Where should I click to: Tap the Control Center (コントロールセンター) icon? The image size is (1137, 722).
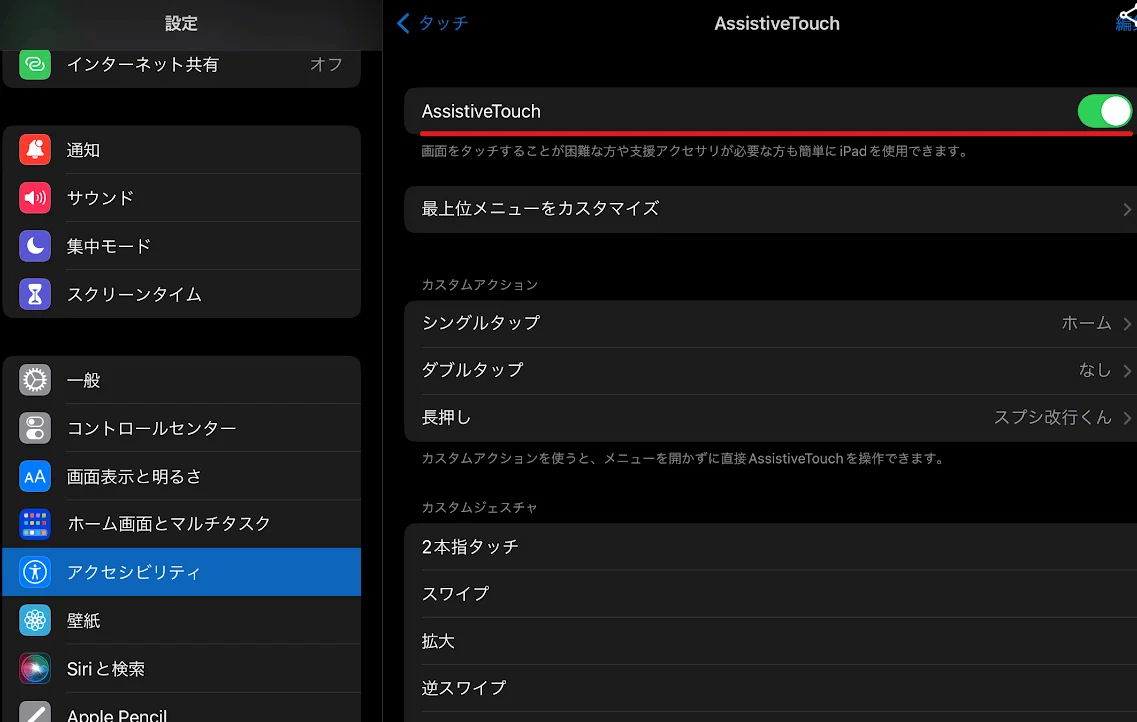(35, 428)
